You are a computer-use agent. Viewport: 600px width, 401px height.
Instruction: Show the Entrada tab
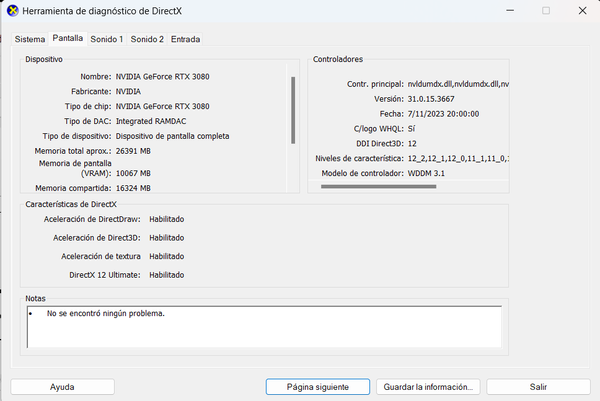(185, 39)
